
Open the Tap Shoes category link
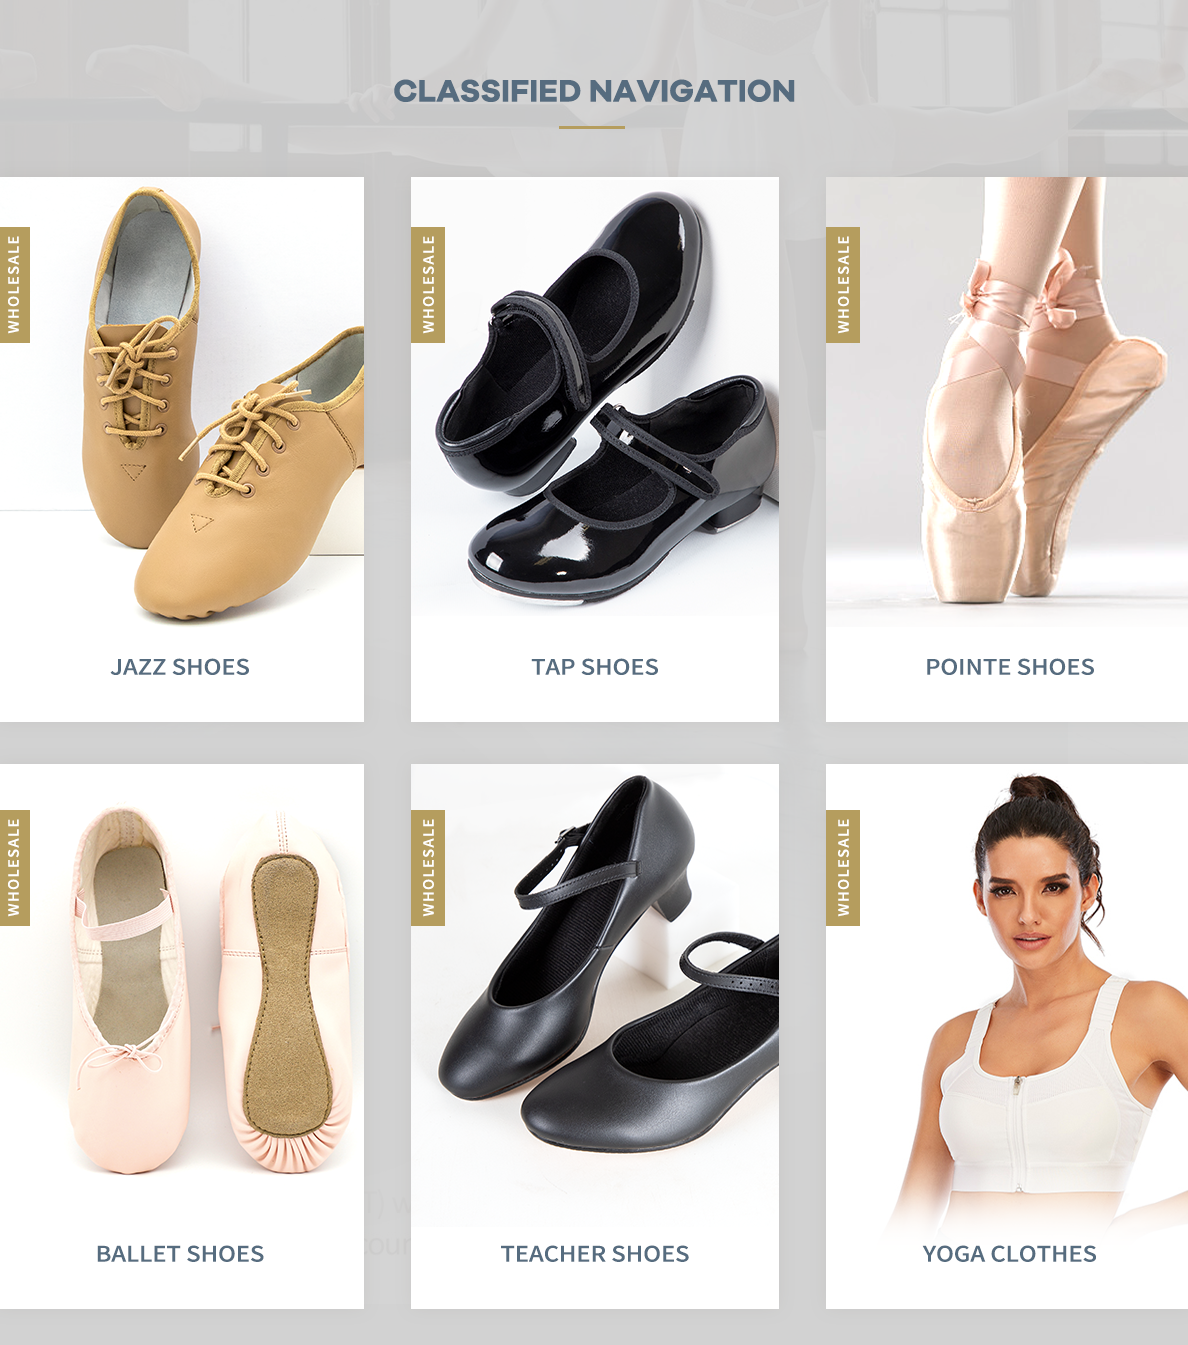pyautogui.click(x=595, y=667)
